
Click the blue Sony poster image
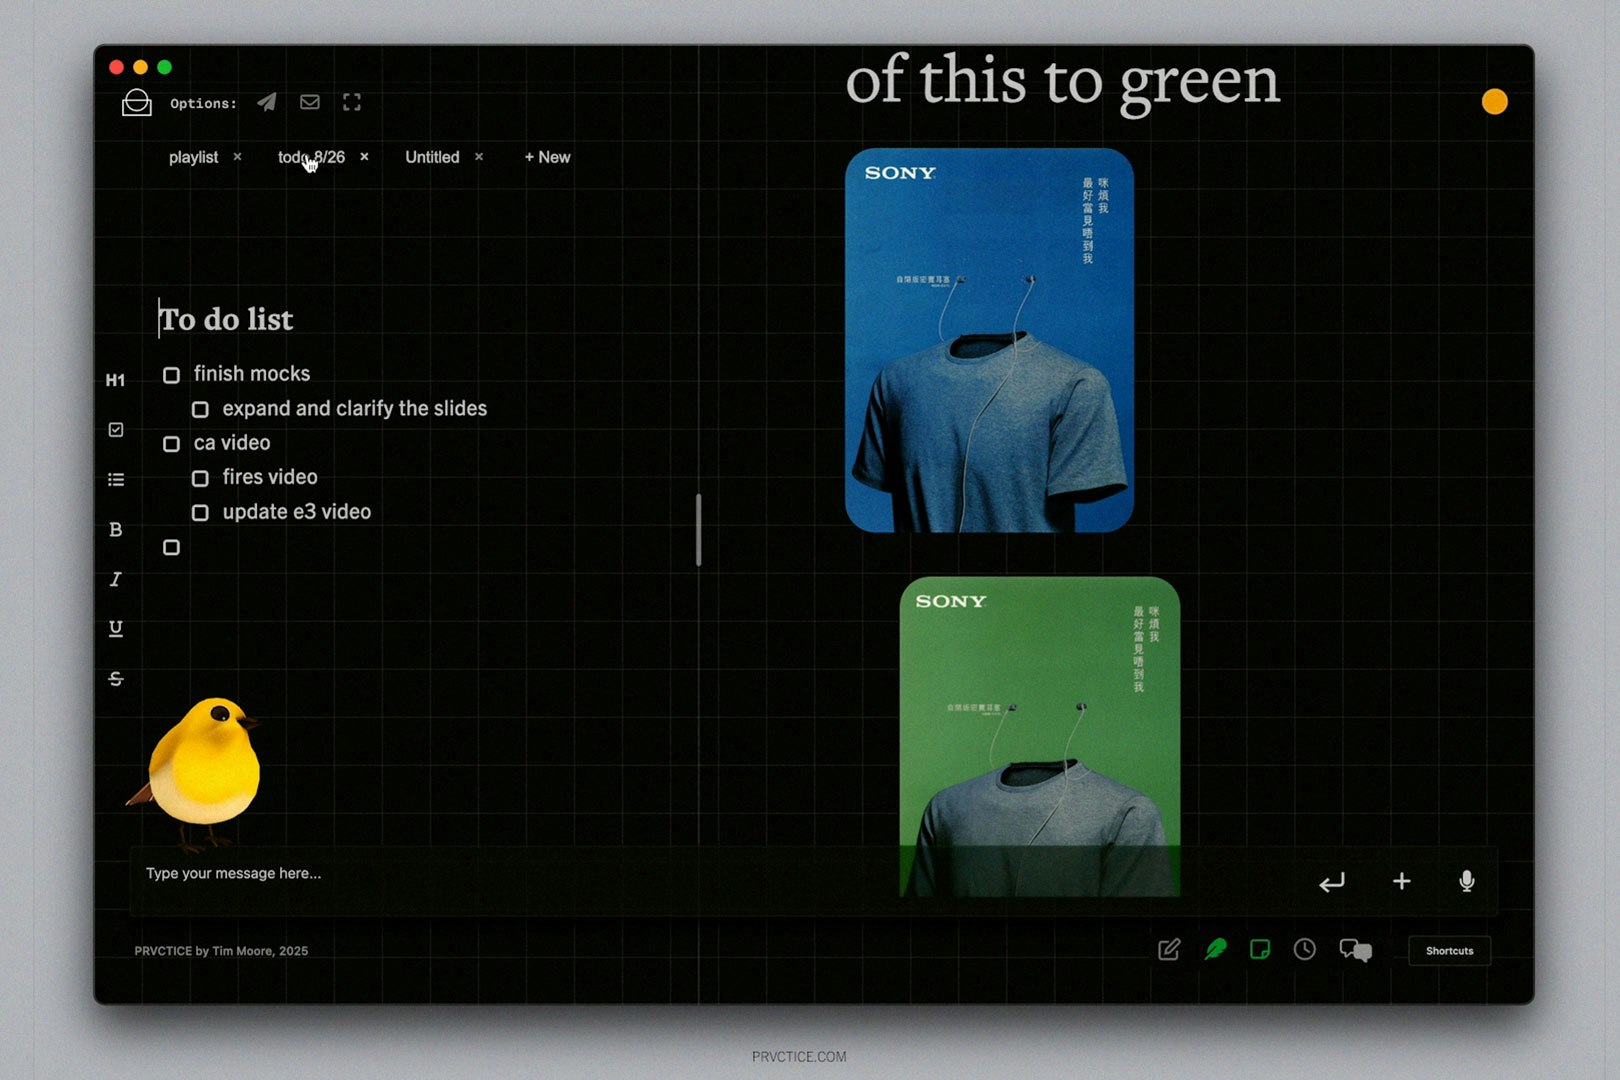pos(989,340)
